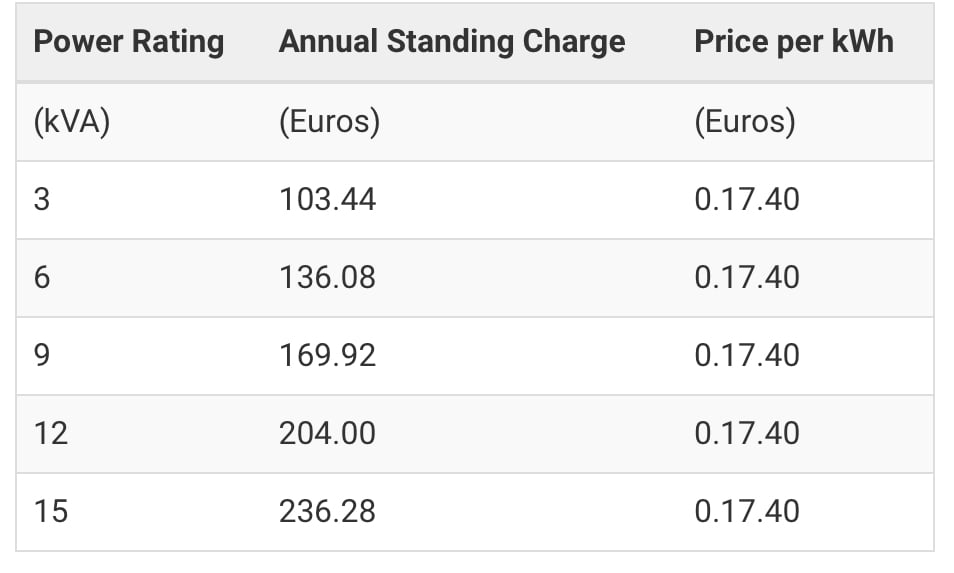Select the 204.00 standing charge value

[327, 434]
